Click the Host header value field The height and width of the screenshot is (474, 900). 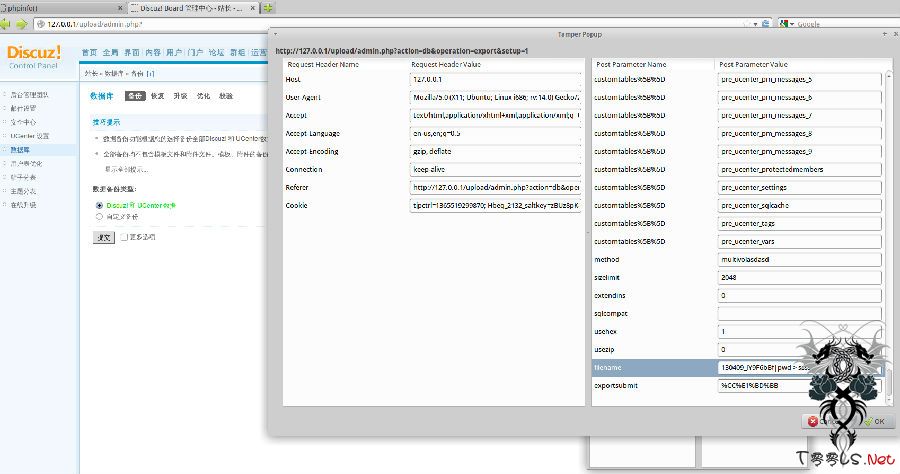[x=495, y=80]
